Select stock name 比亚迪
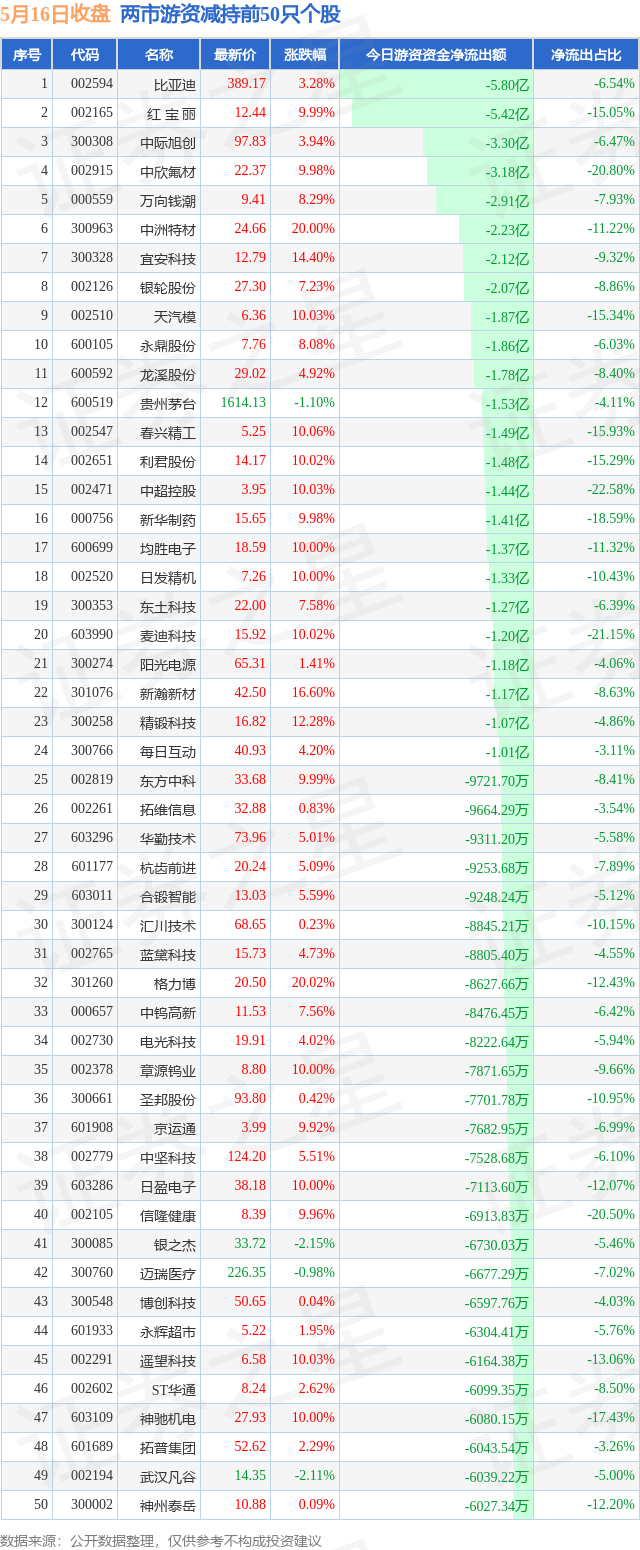640x1550 pixels. click(175, 84)
